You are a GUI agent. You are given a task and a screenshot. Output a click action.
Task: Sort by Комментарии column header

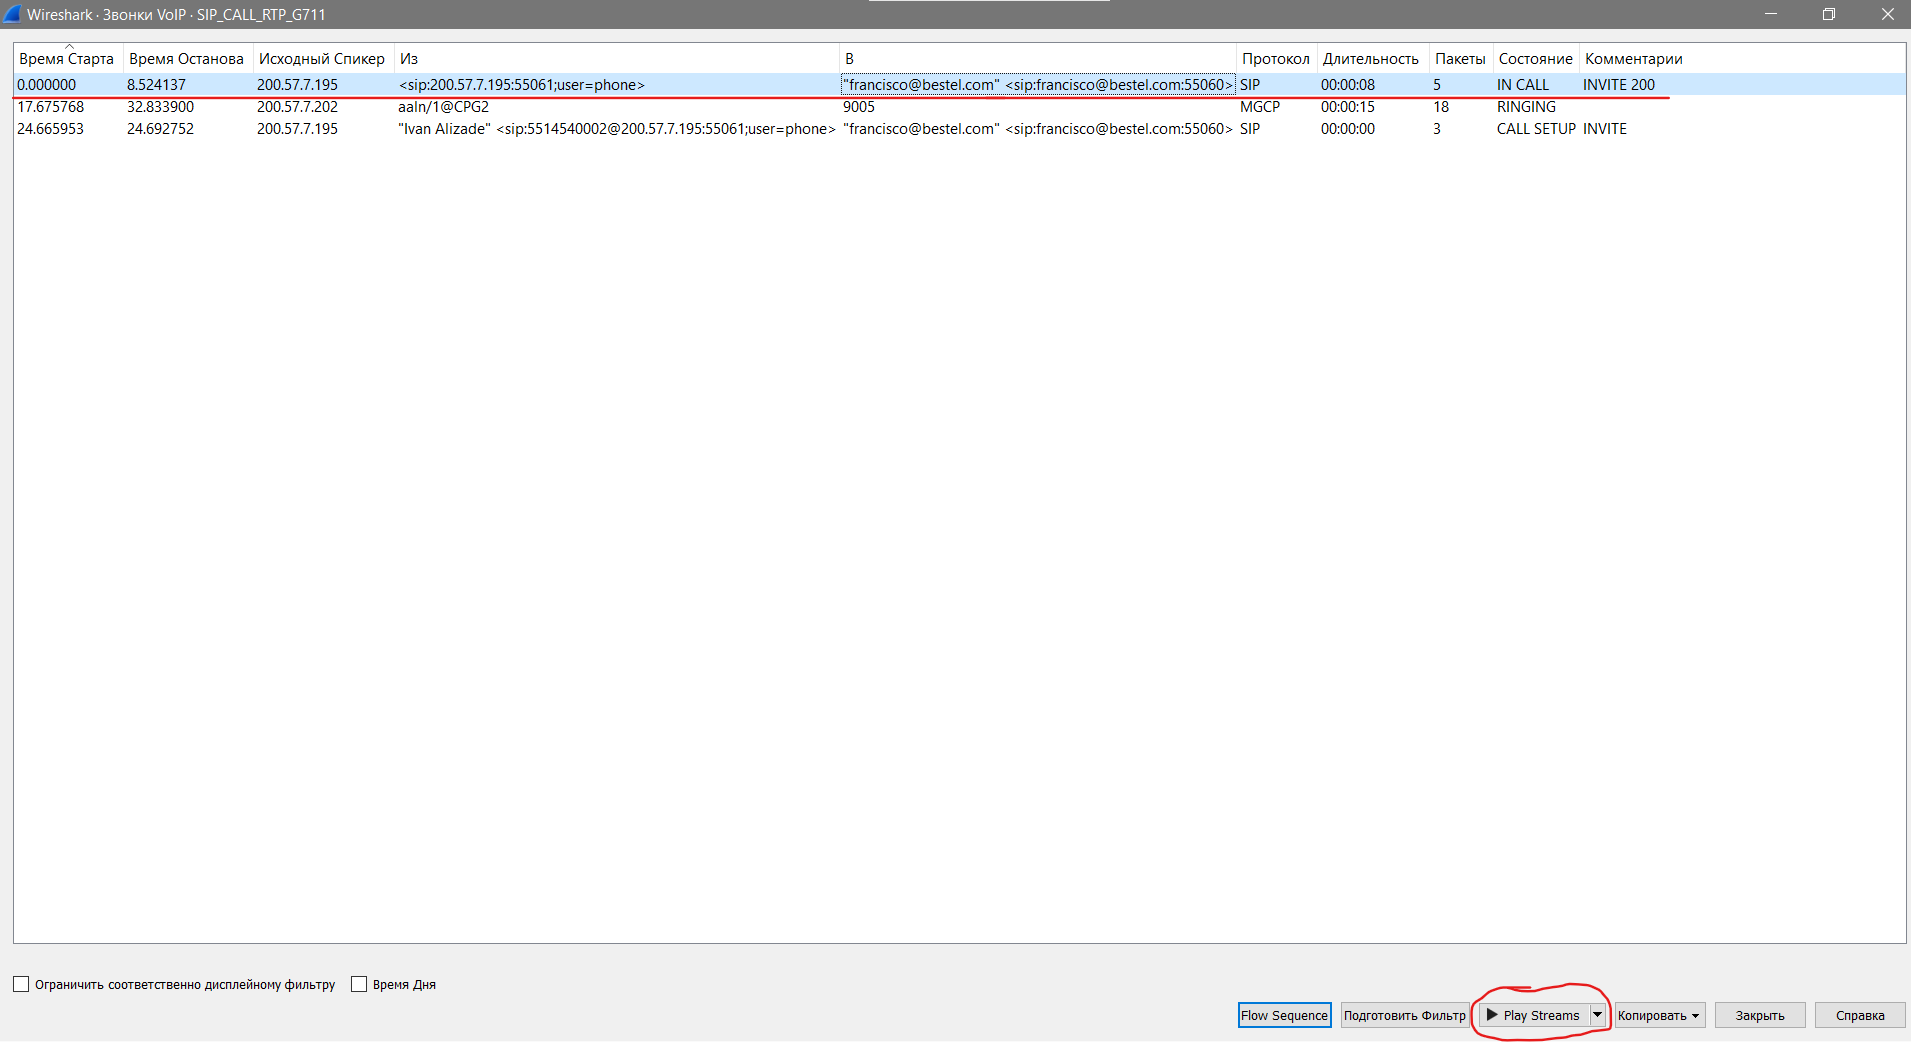coord(1634,59)
